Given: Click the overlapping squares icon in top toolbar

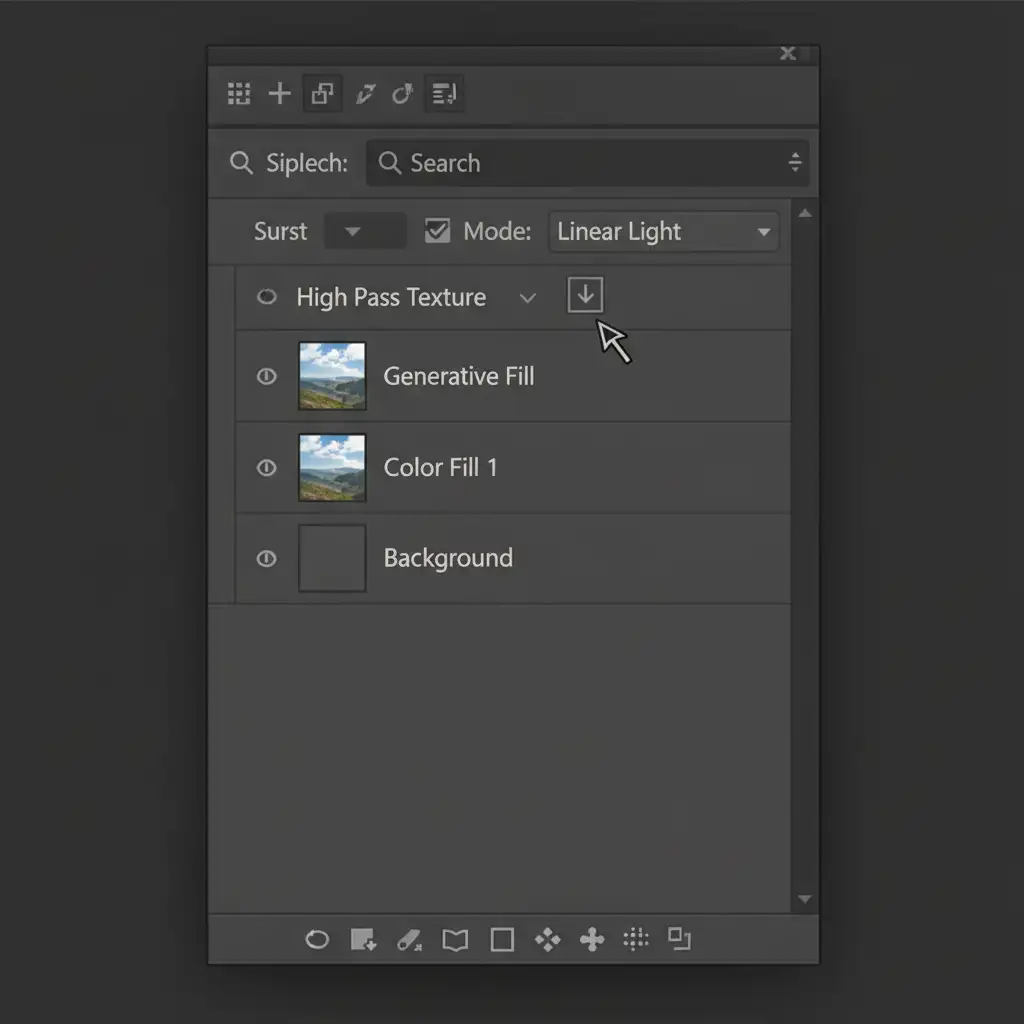Looking at the screenshot, I should 322,94.
